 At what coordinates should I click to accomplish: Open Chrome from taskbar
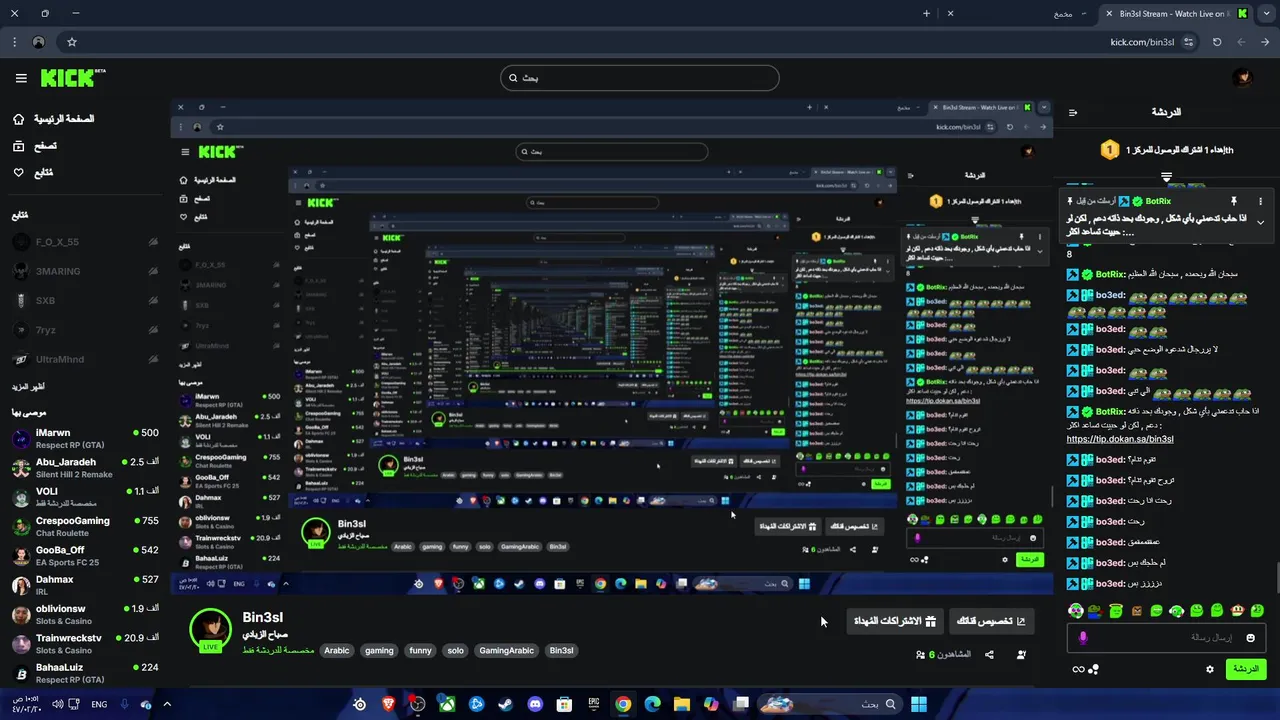pos(623,704)
